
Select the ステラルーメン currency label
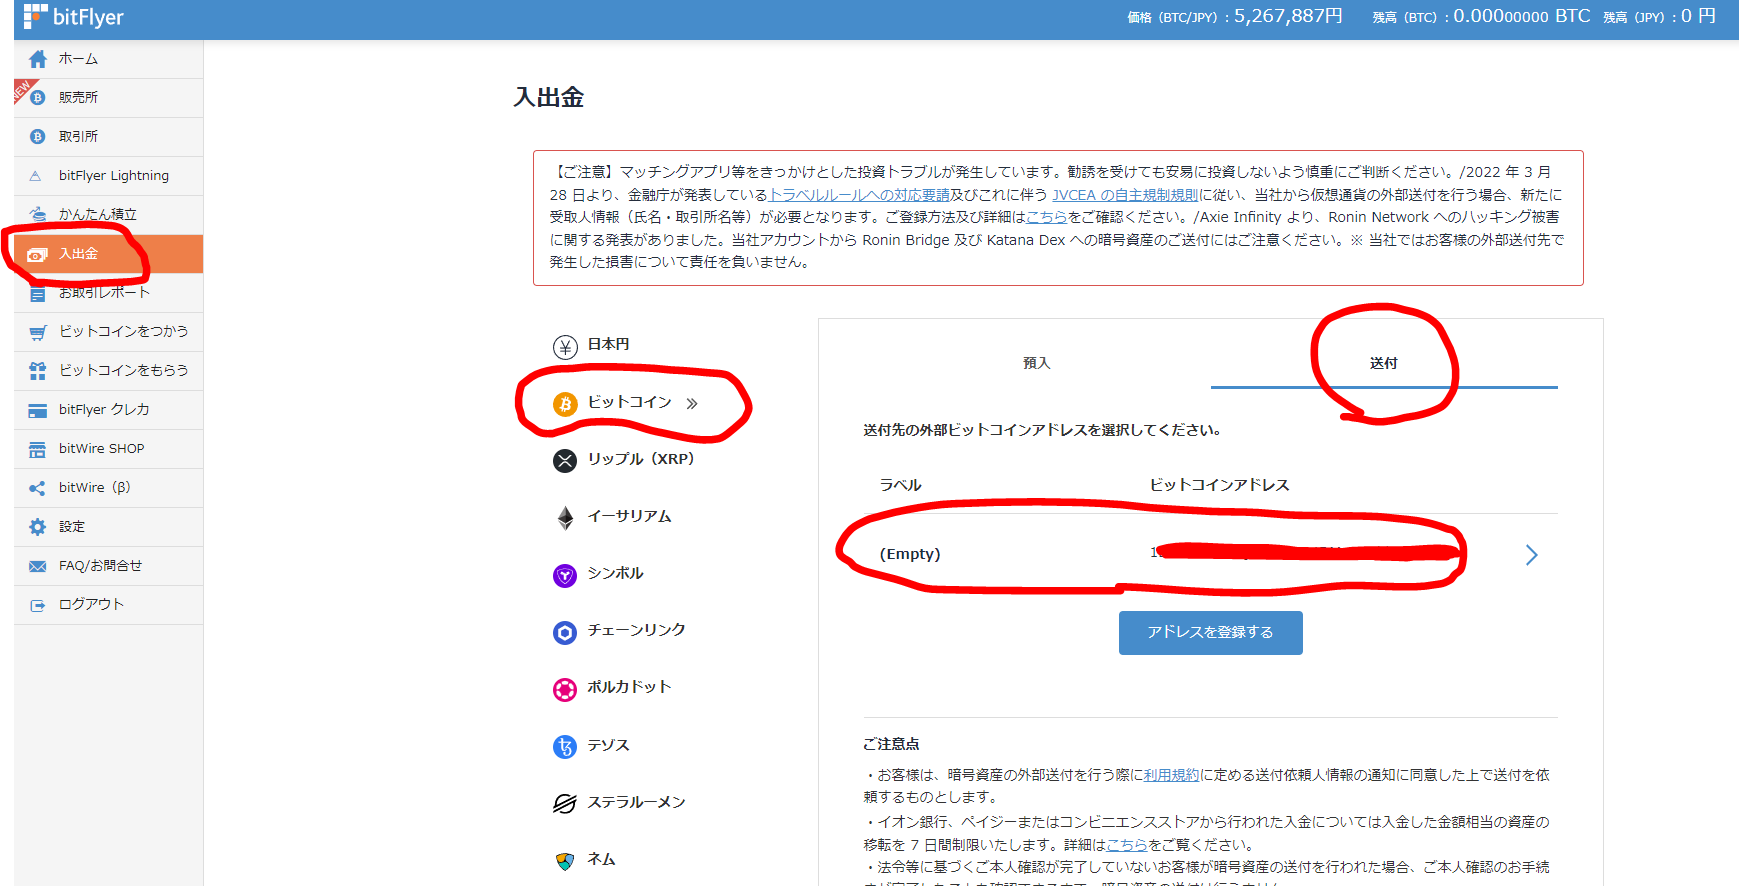[x=636, y=802]
